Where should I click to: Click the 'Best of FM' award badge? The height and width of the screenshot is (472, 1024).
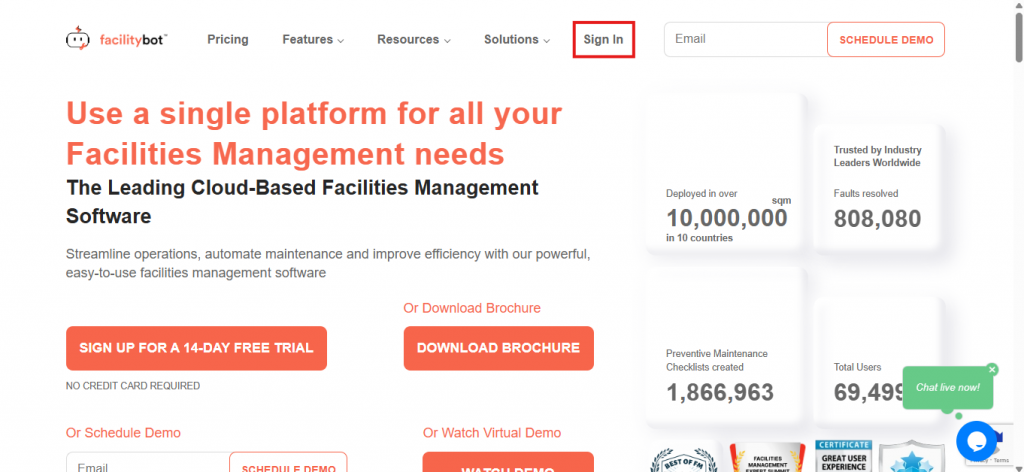[684, 458]
